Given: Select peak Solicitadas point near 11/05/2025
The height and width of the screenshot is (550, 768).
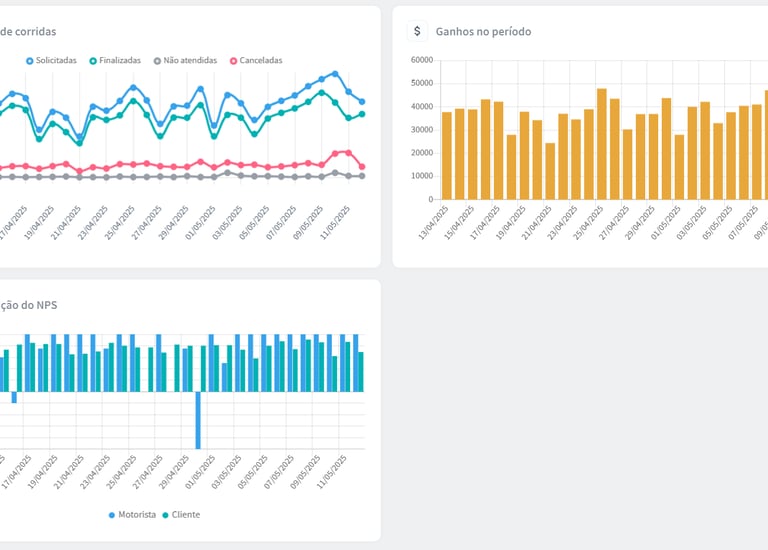Looking at the screenshot, I should (335, 74).
